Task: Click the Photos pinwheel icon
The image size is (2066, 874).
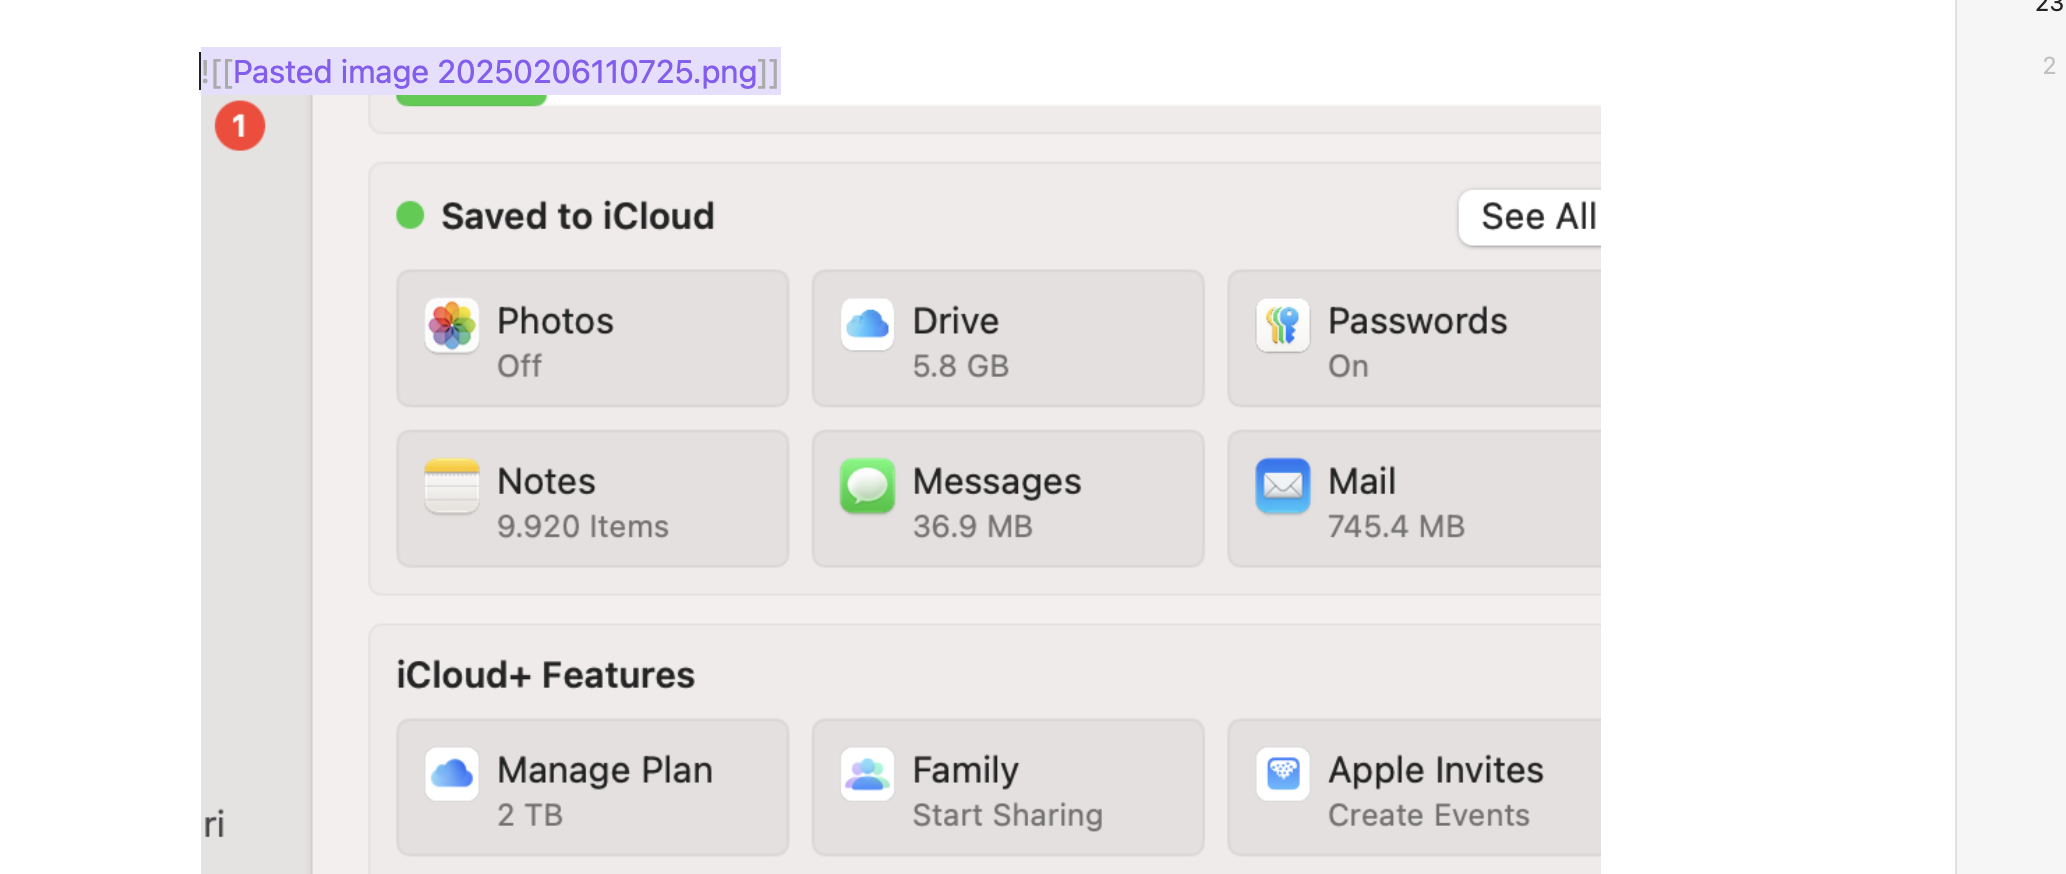Action: [452, 325]
